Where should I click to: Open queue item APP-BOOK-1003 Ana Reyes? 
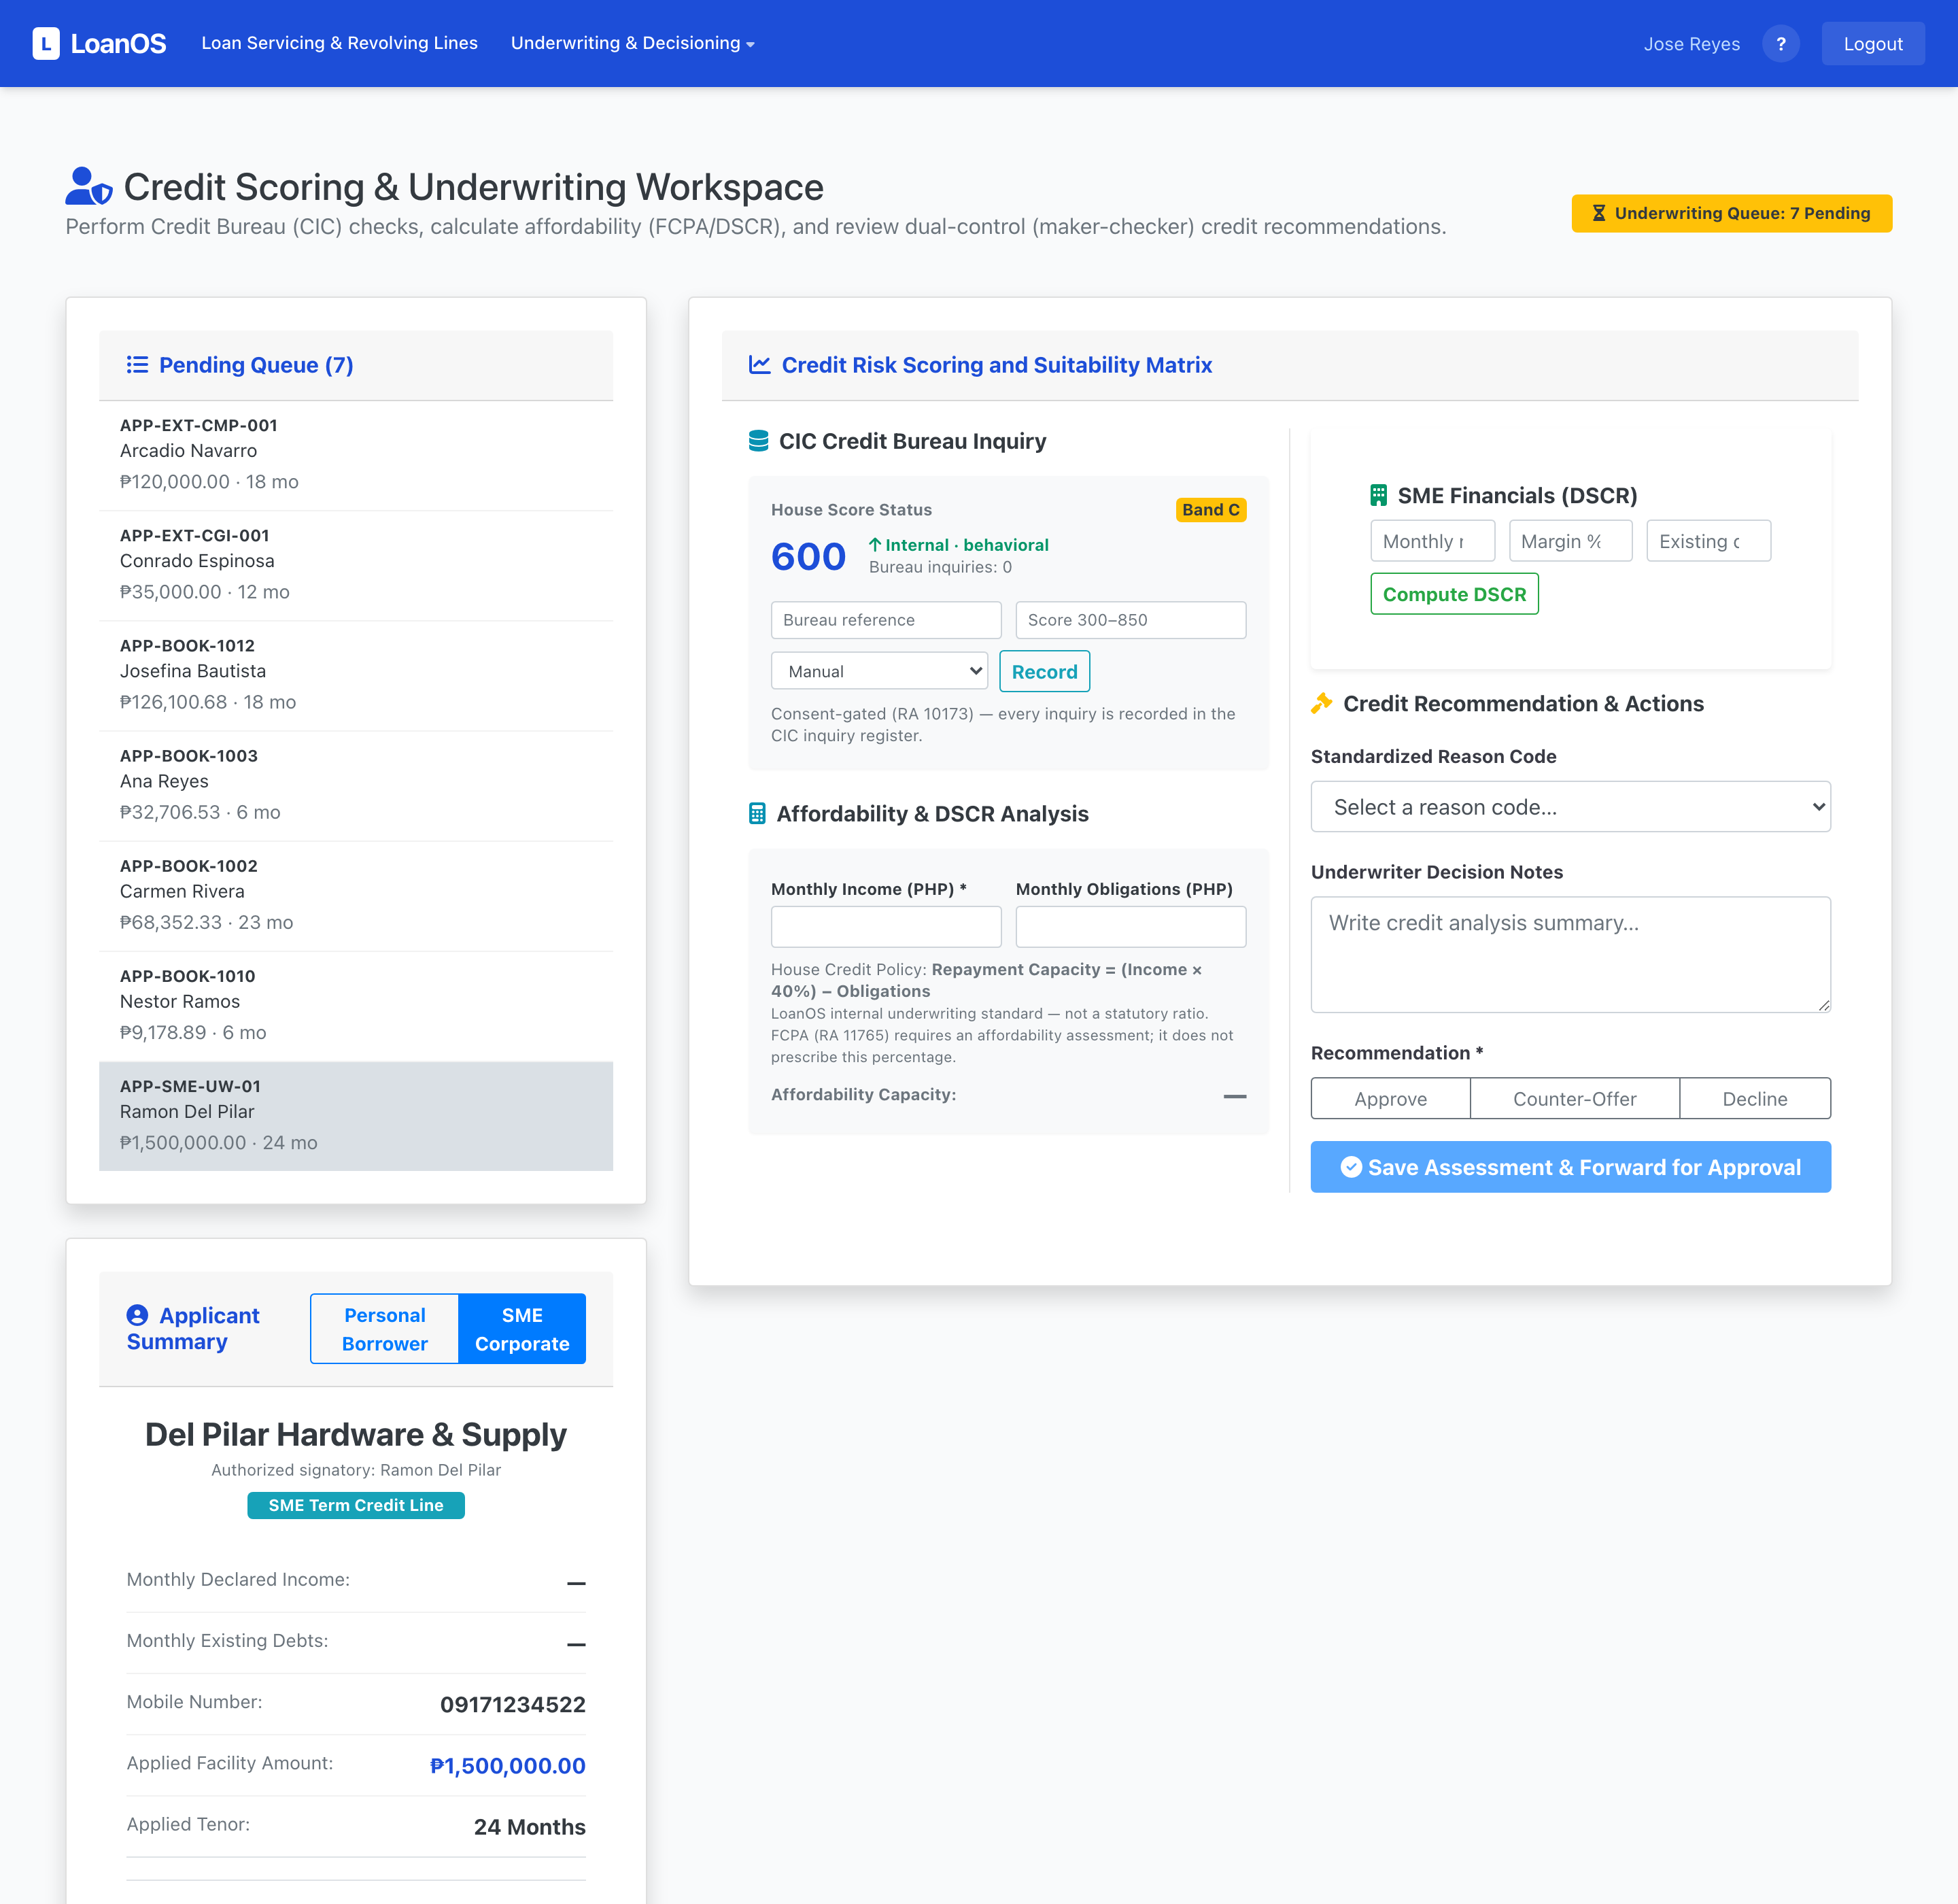[356, 786]
